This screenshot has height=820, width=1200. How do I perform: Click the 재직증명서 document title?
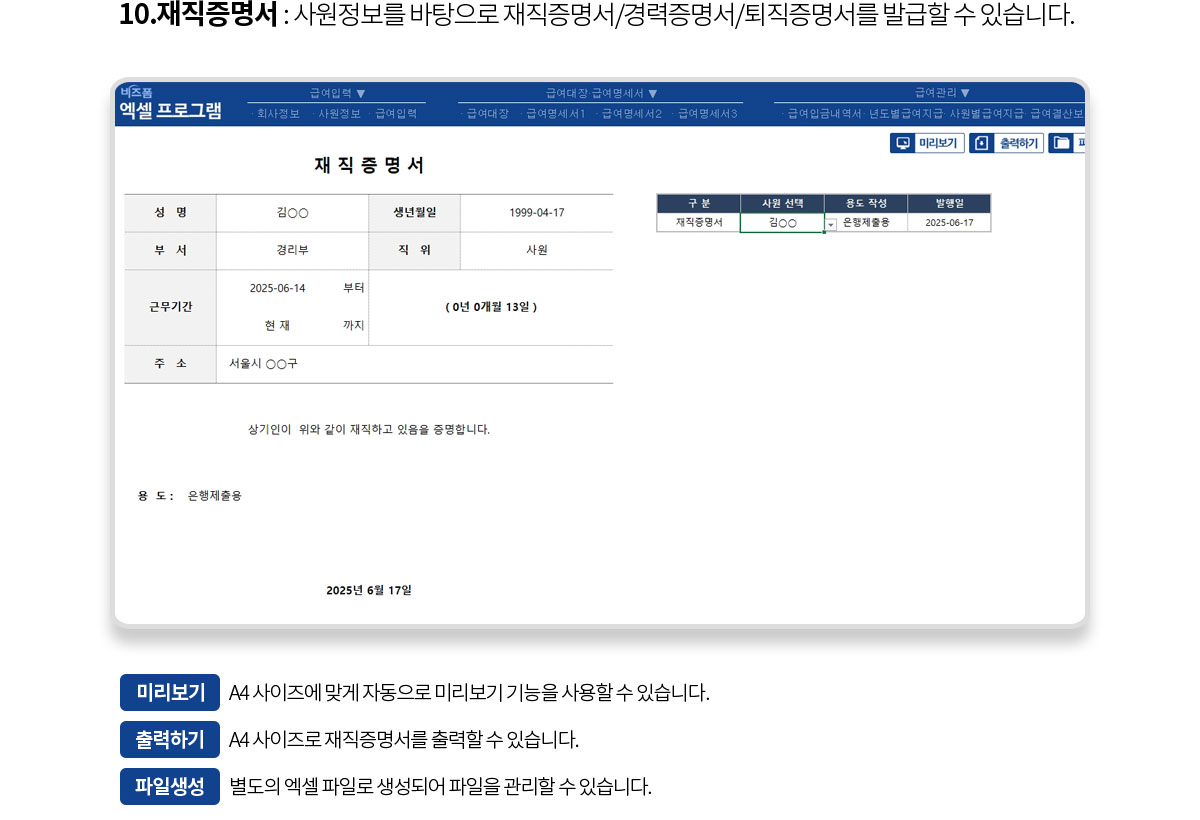[369, 165]
